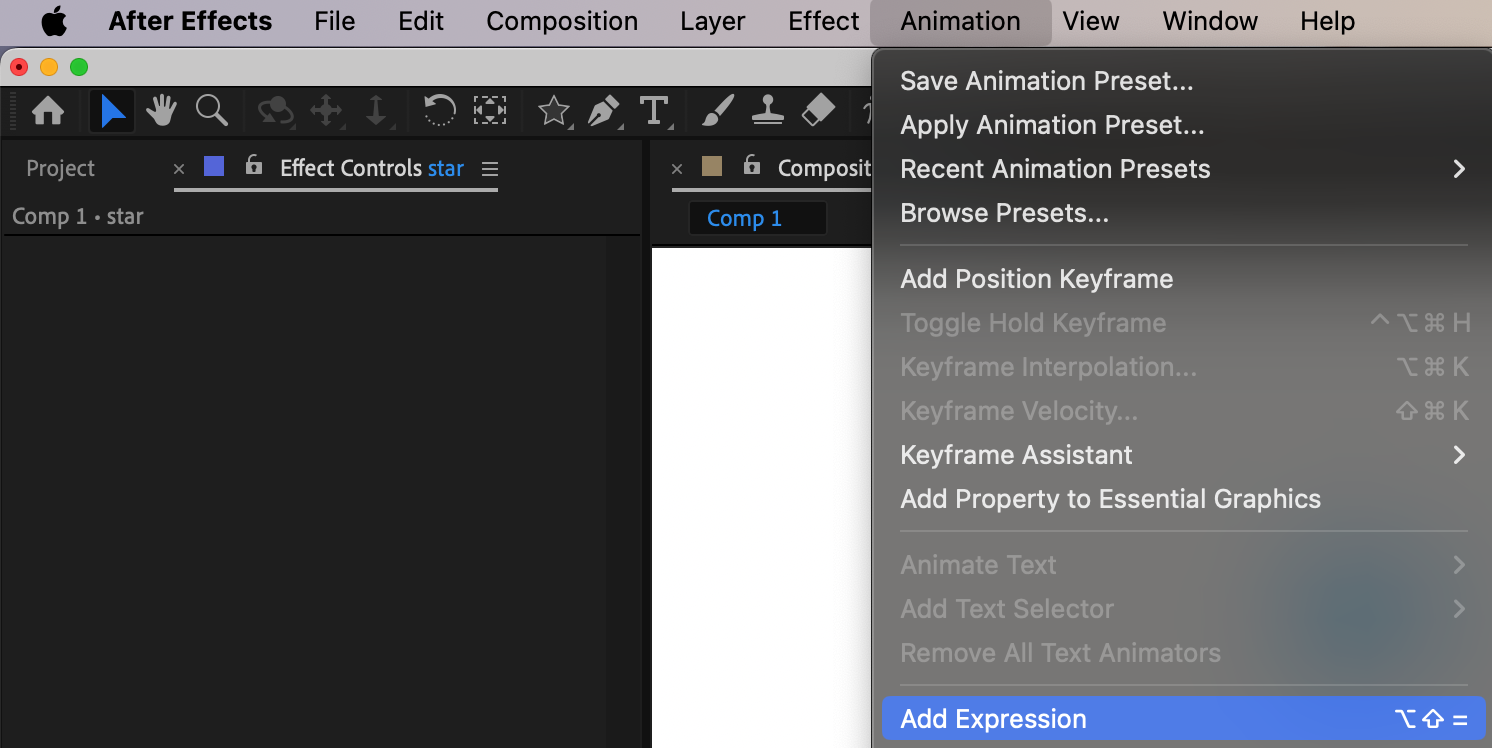Viewport: 1492px width, 748px height.
Task: Open the Effect Controls panel menu
Action: [490, 169]
